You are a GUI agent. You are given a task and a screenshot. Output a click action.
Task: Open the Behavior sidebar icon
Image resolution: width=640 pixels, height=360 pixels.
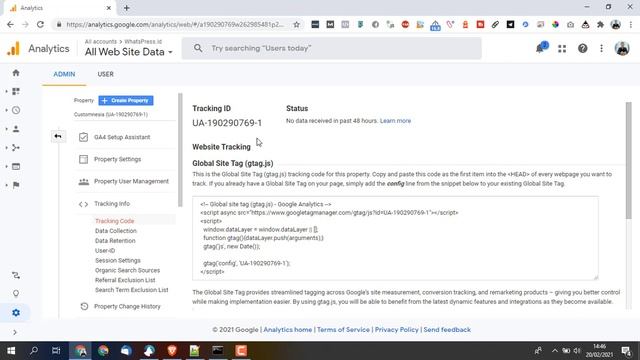[16, 167]
